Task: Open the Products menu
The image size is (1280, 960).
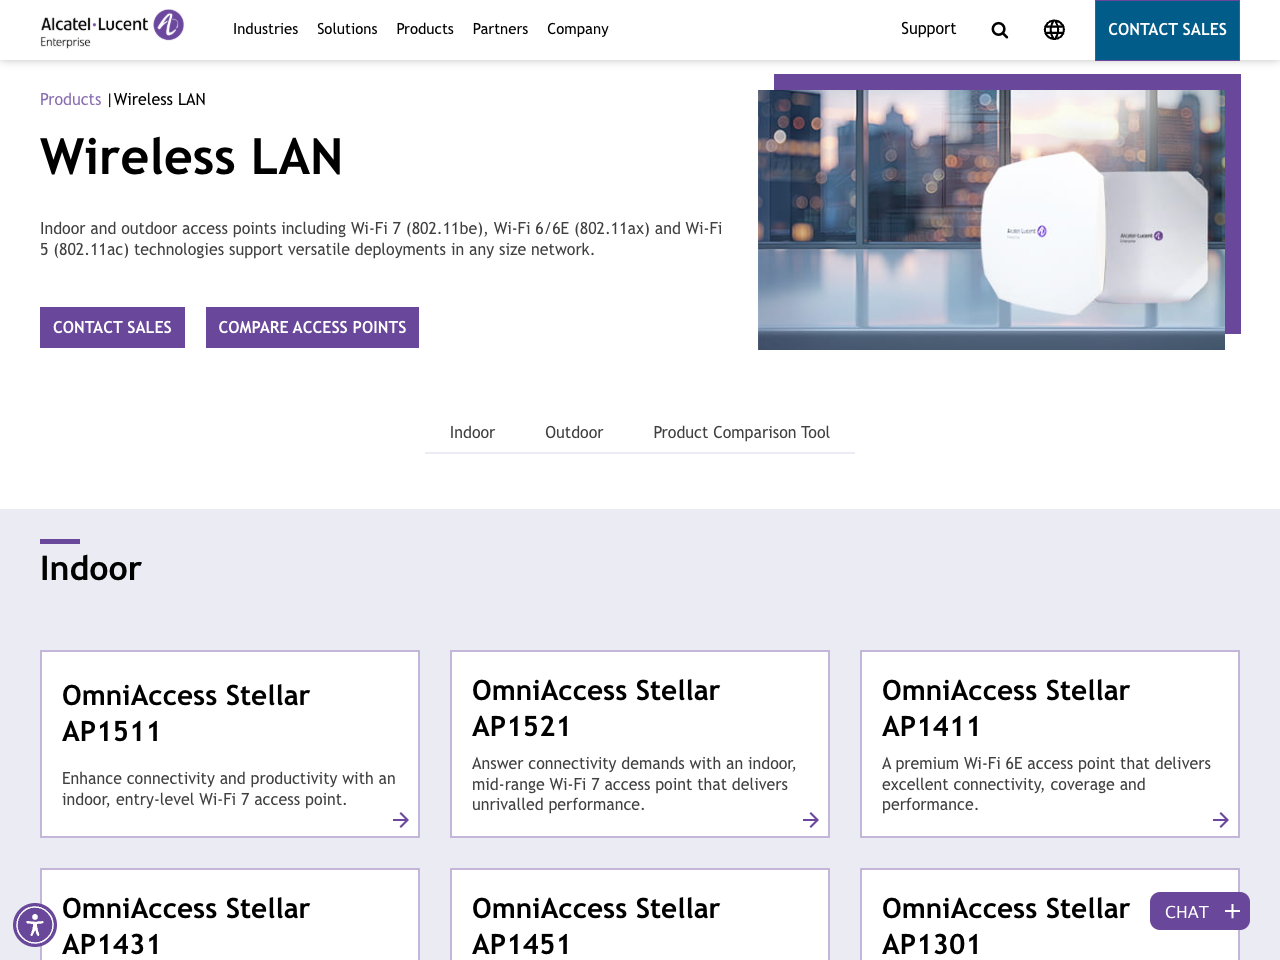Action: (425, 29)
